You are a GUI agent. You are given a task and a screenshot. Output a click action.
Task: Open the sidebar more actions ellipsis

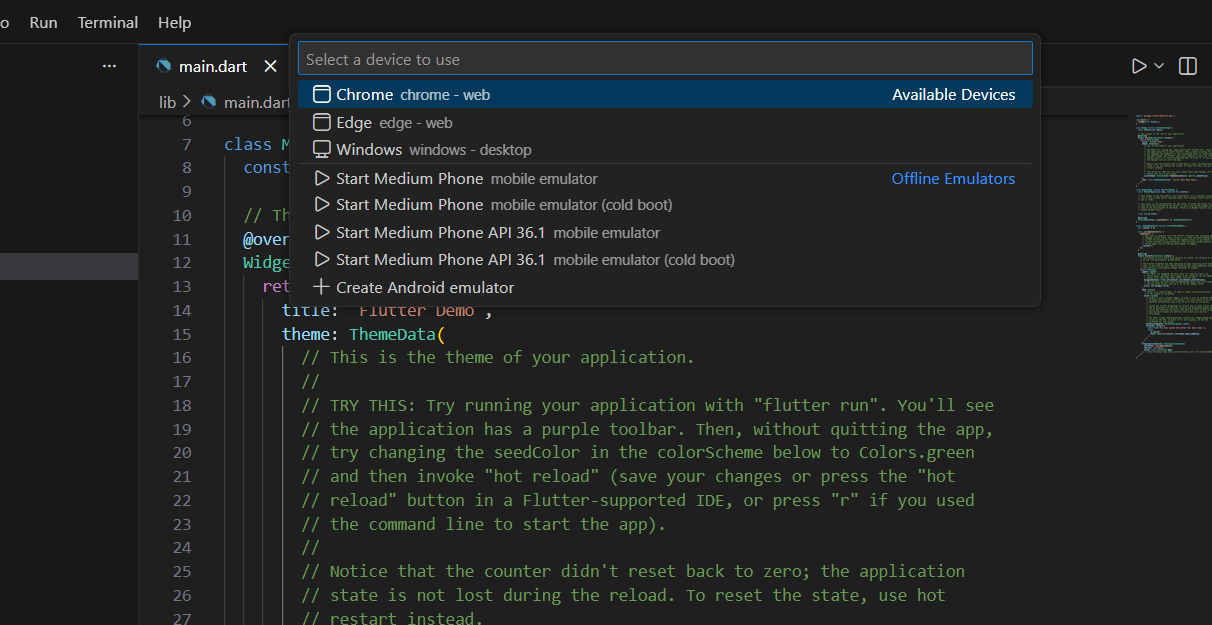tap(109, 66)
